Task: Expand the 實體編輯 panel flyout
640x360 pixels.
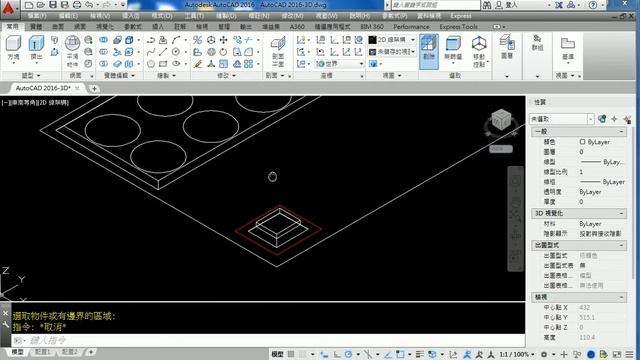Action: (120, 76)
